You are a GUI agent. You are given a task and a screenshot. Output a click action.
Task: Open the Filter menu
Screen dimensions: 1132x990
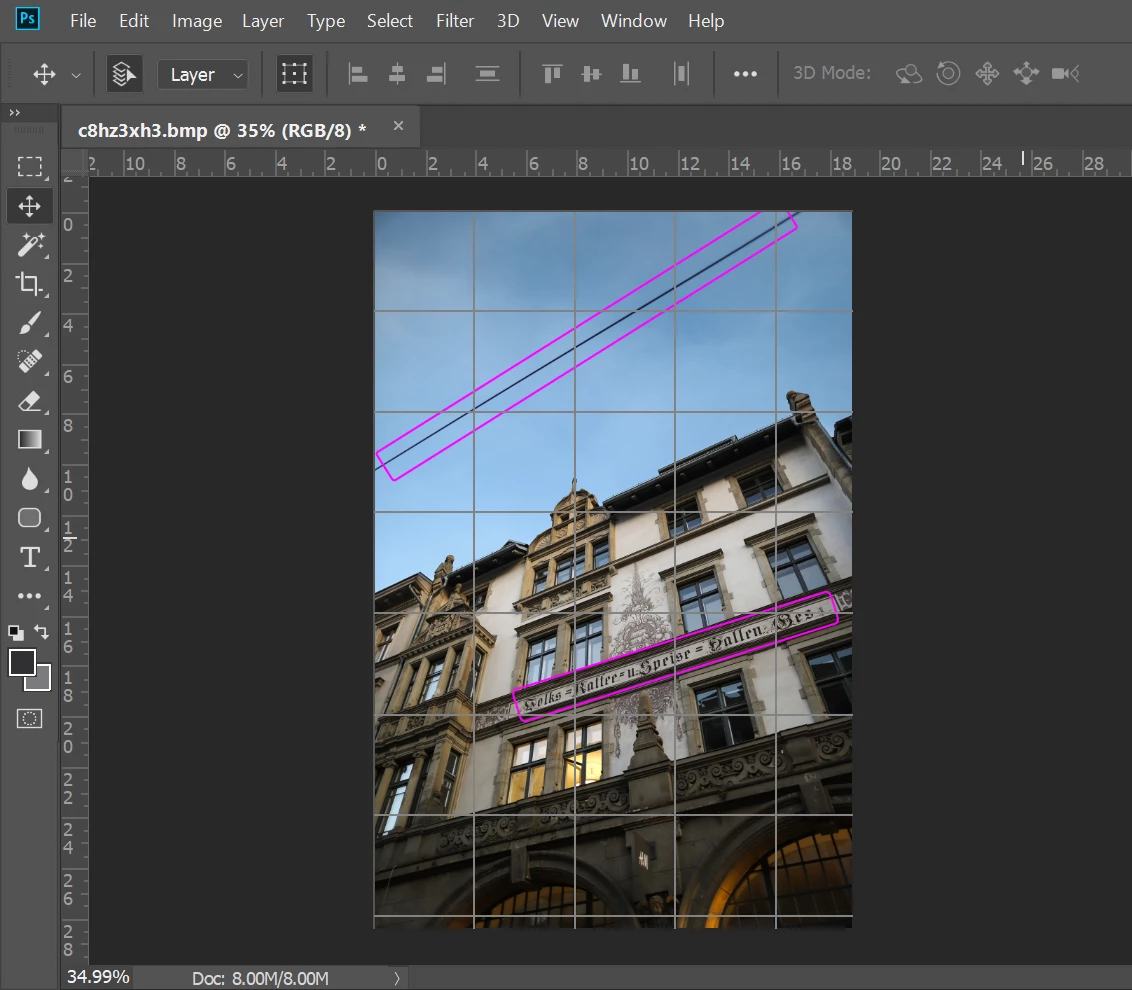point(455,21)
